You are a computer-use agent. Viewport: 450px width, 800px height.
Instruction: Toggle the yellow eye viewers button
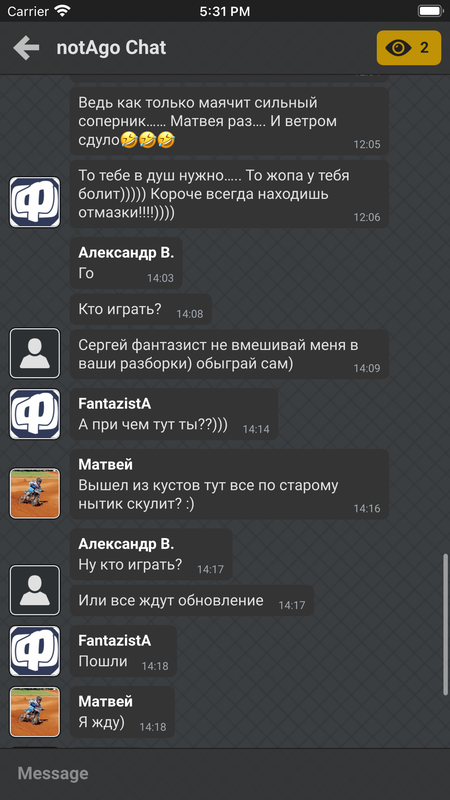coord(409,48)
